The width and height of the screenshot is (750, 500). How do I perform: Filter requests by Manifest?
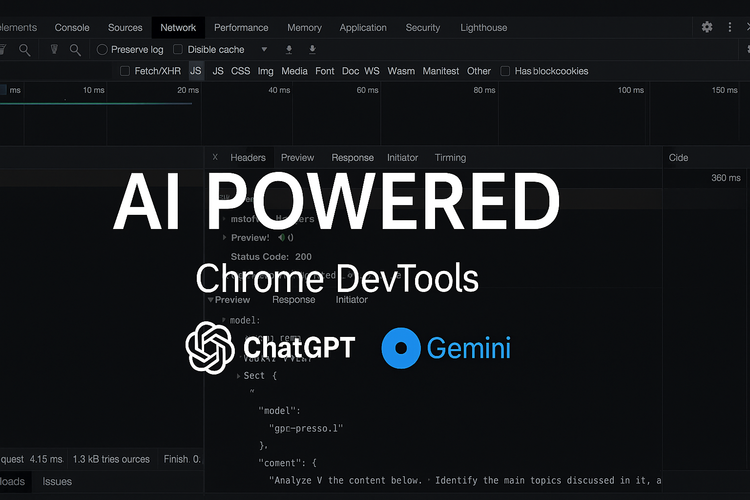441,71
